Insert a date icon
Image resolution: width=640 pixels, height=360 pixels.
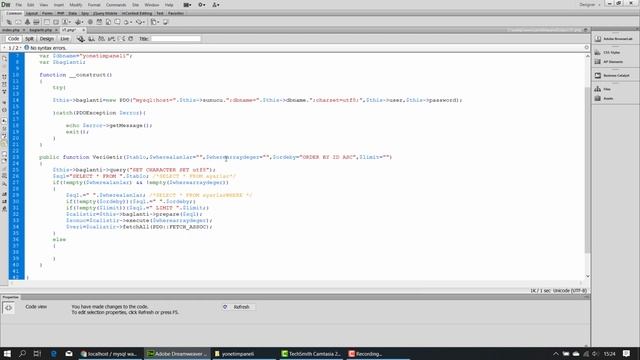(x=99, y=22)
